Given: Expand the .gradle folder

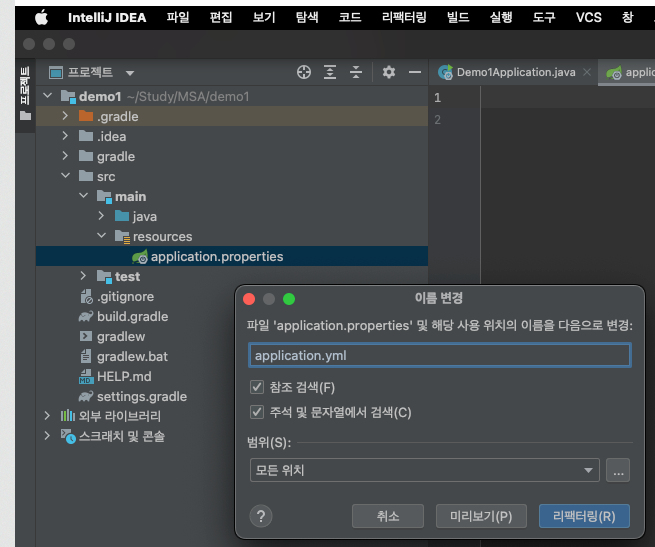Looking at the screenshot, I should (65, 116).
